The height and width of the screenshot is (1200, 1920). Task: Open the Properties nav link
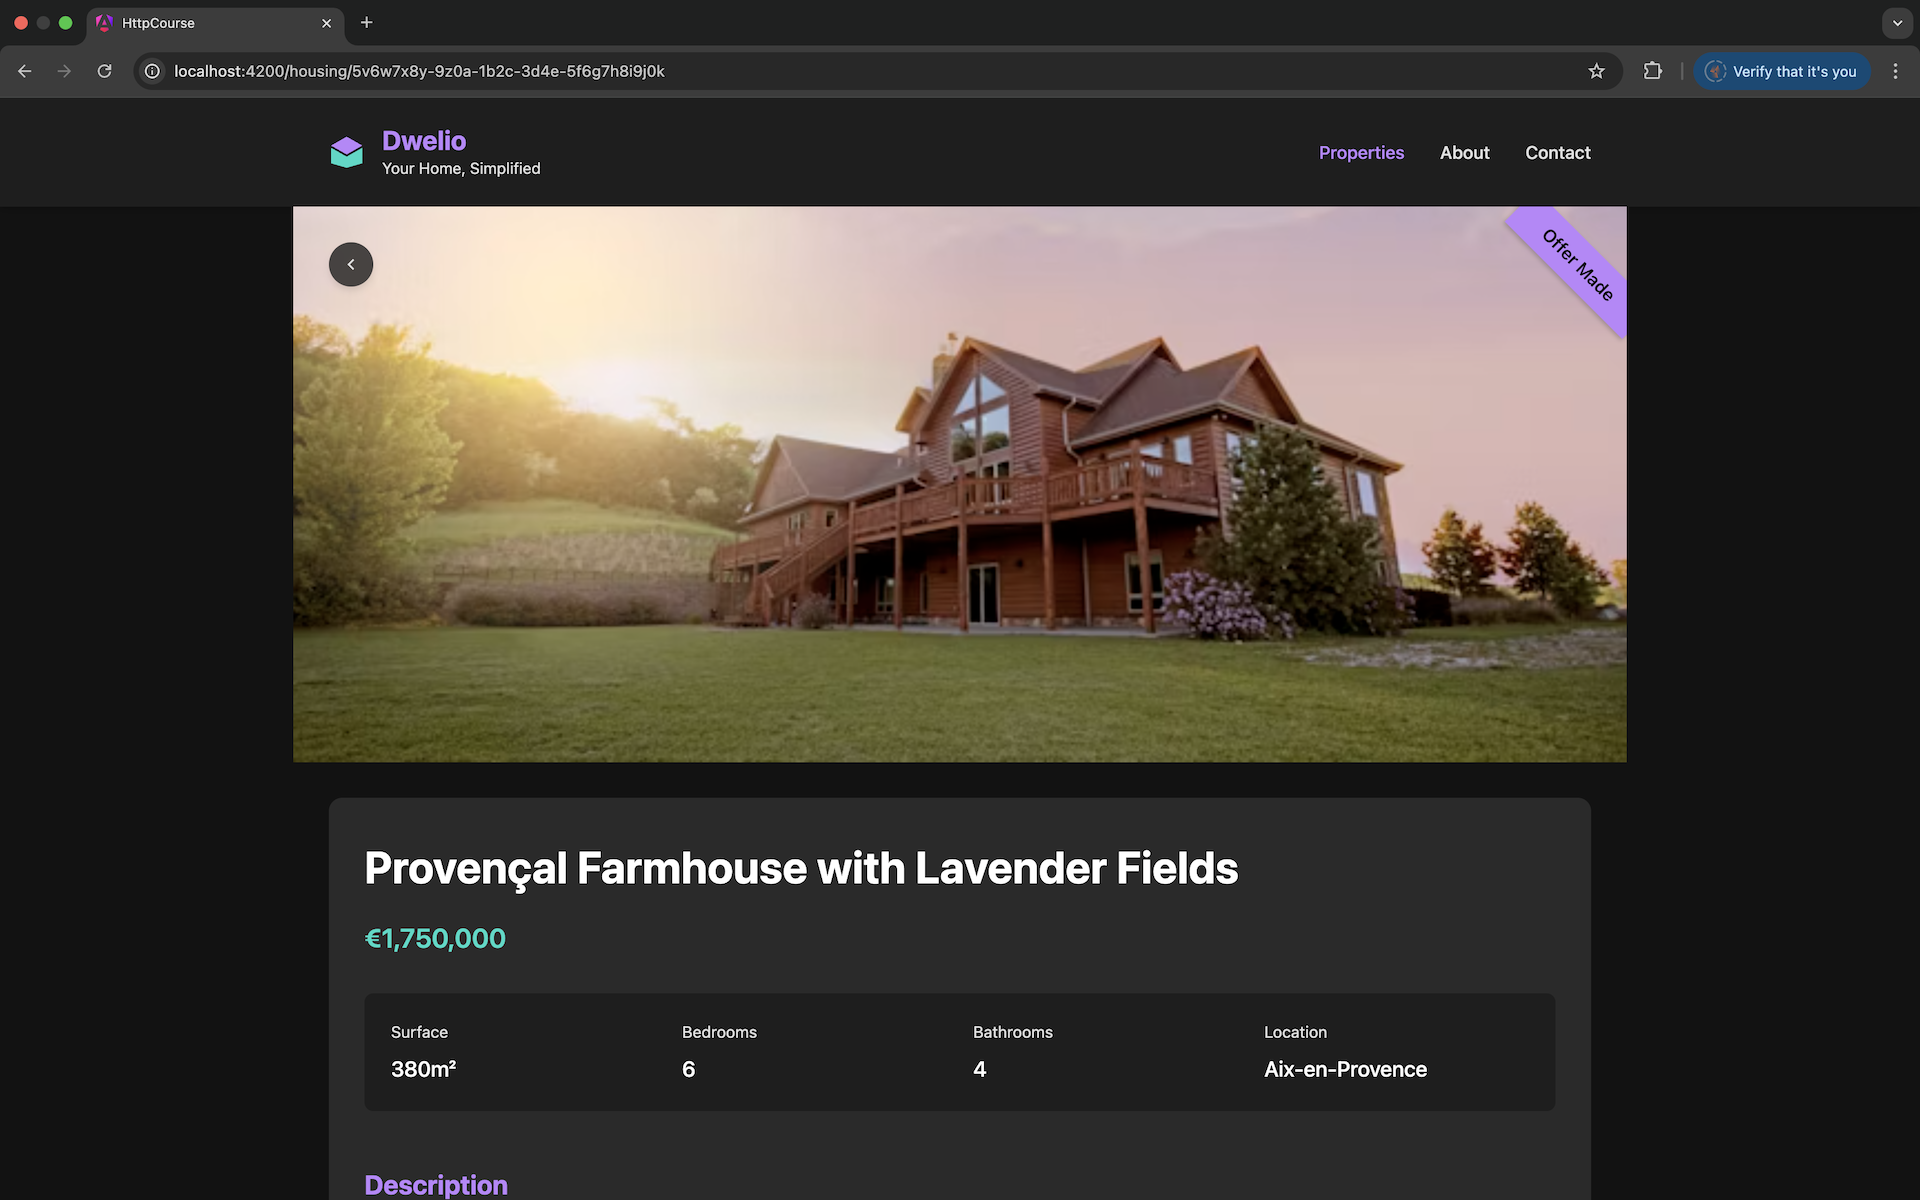click(1361, 153)
